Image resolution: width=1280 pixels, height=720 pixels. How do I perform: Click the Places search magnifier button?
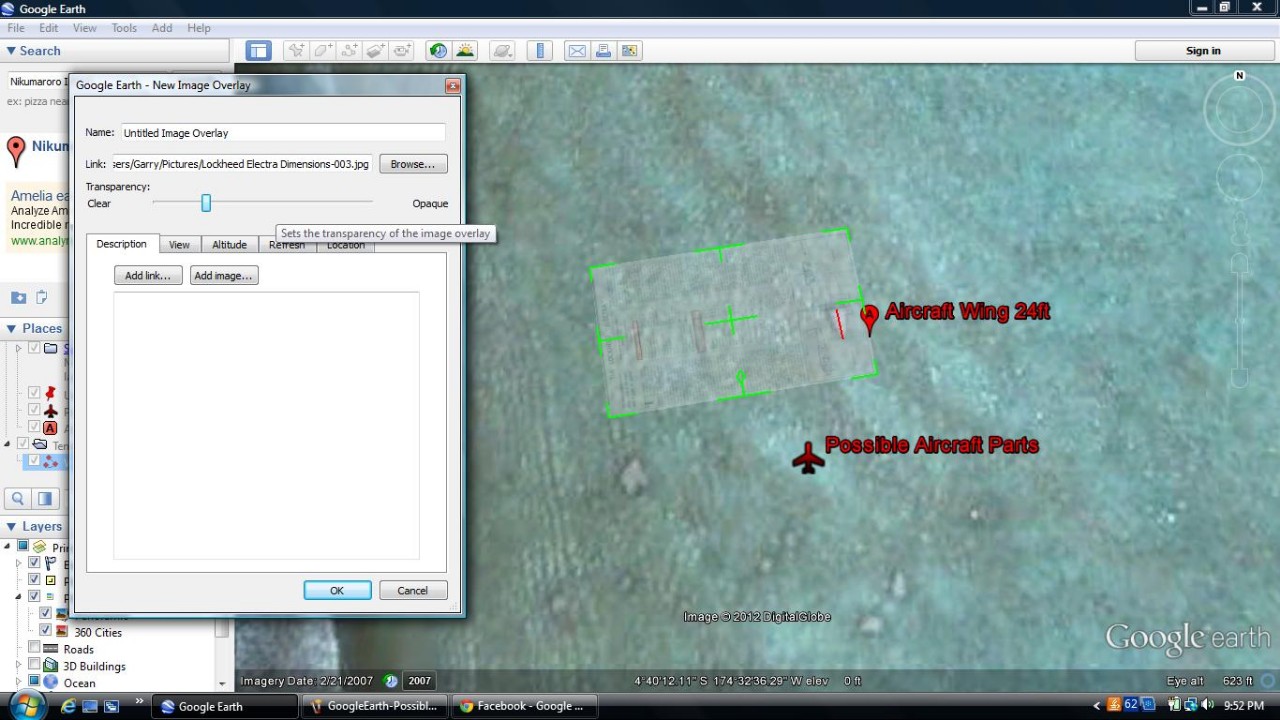tap(18, 499)
